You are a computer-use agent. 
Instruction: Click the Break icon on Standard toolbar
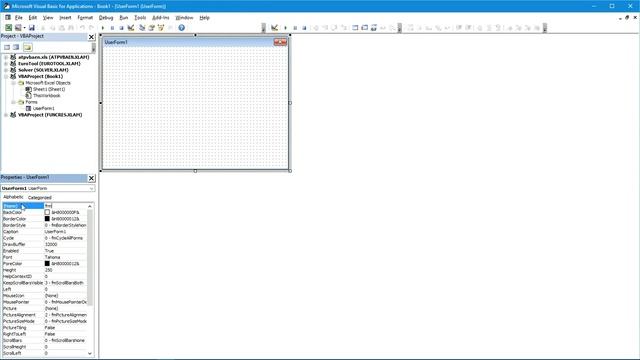click(112, 28)
